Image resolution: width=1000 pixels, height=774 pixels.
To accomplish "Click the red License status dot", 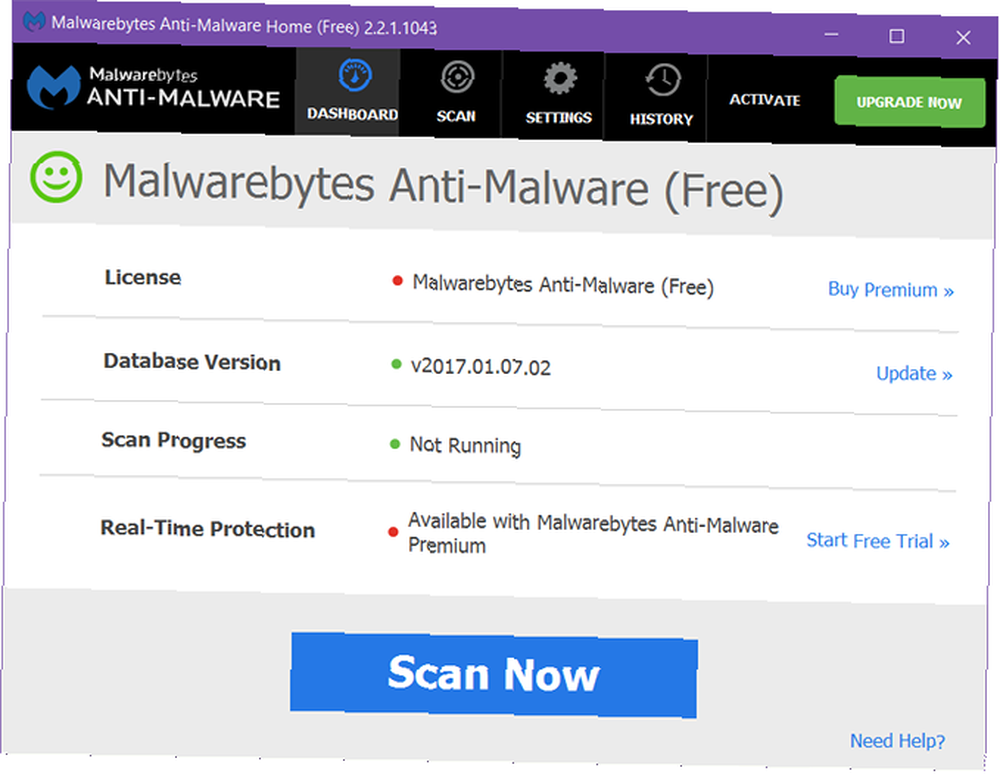I will click(397, 281).
